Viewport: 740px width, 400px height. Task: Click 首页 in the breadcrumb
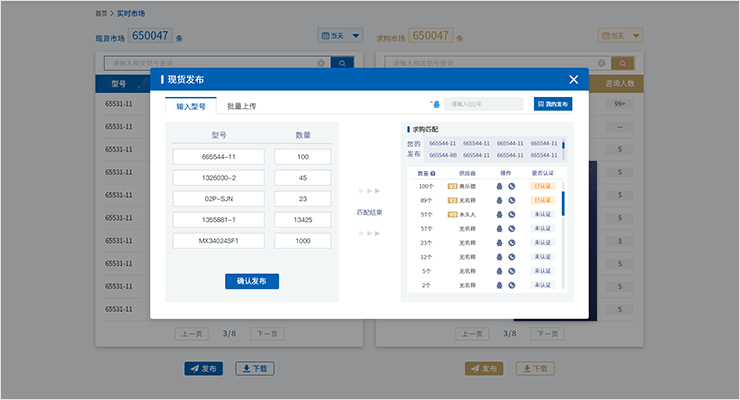101,14
